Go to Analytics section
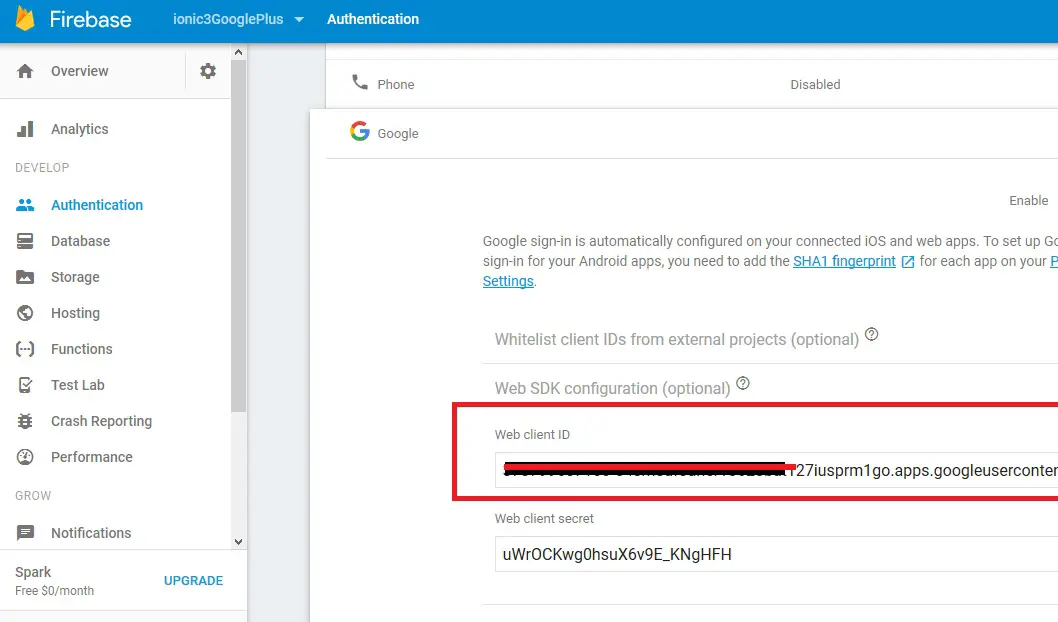Viewport: 1058px width, 622px height. (x=80, y=129)
